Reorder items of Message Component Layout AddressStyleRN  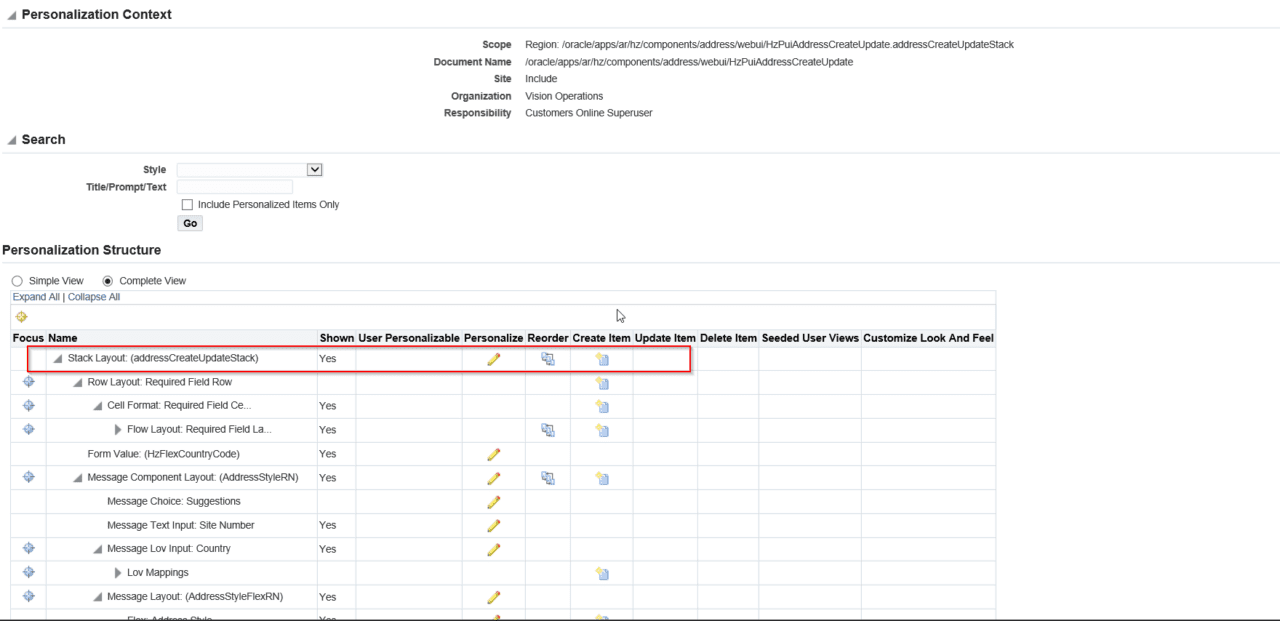pyautogui.click(x=547, y=477)
